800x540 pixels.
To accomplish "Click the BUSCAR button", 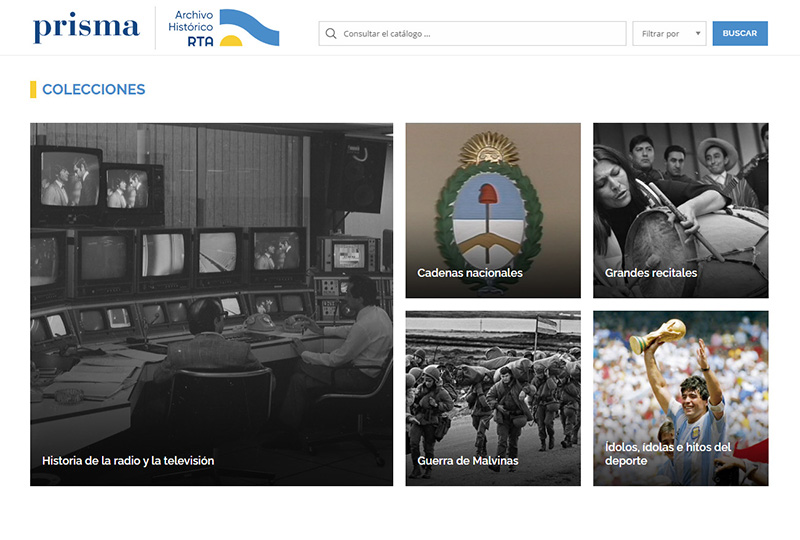I will (740, 33).
